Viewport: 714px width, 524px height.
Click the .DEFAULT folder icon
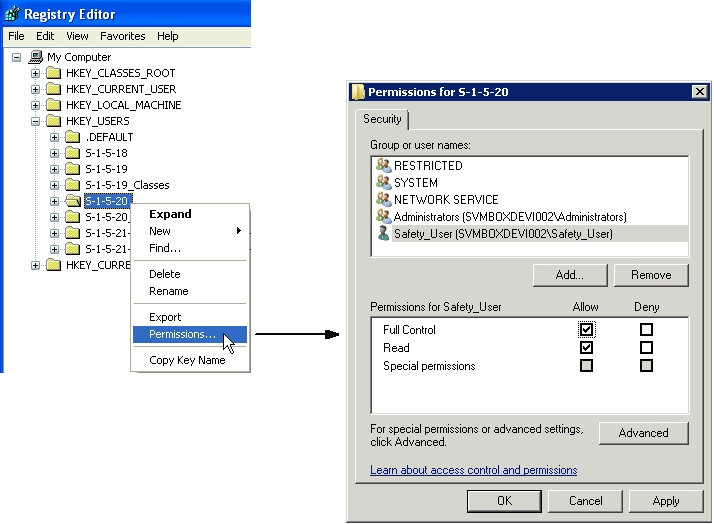(72, 137)
